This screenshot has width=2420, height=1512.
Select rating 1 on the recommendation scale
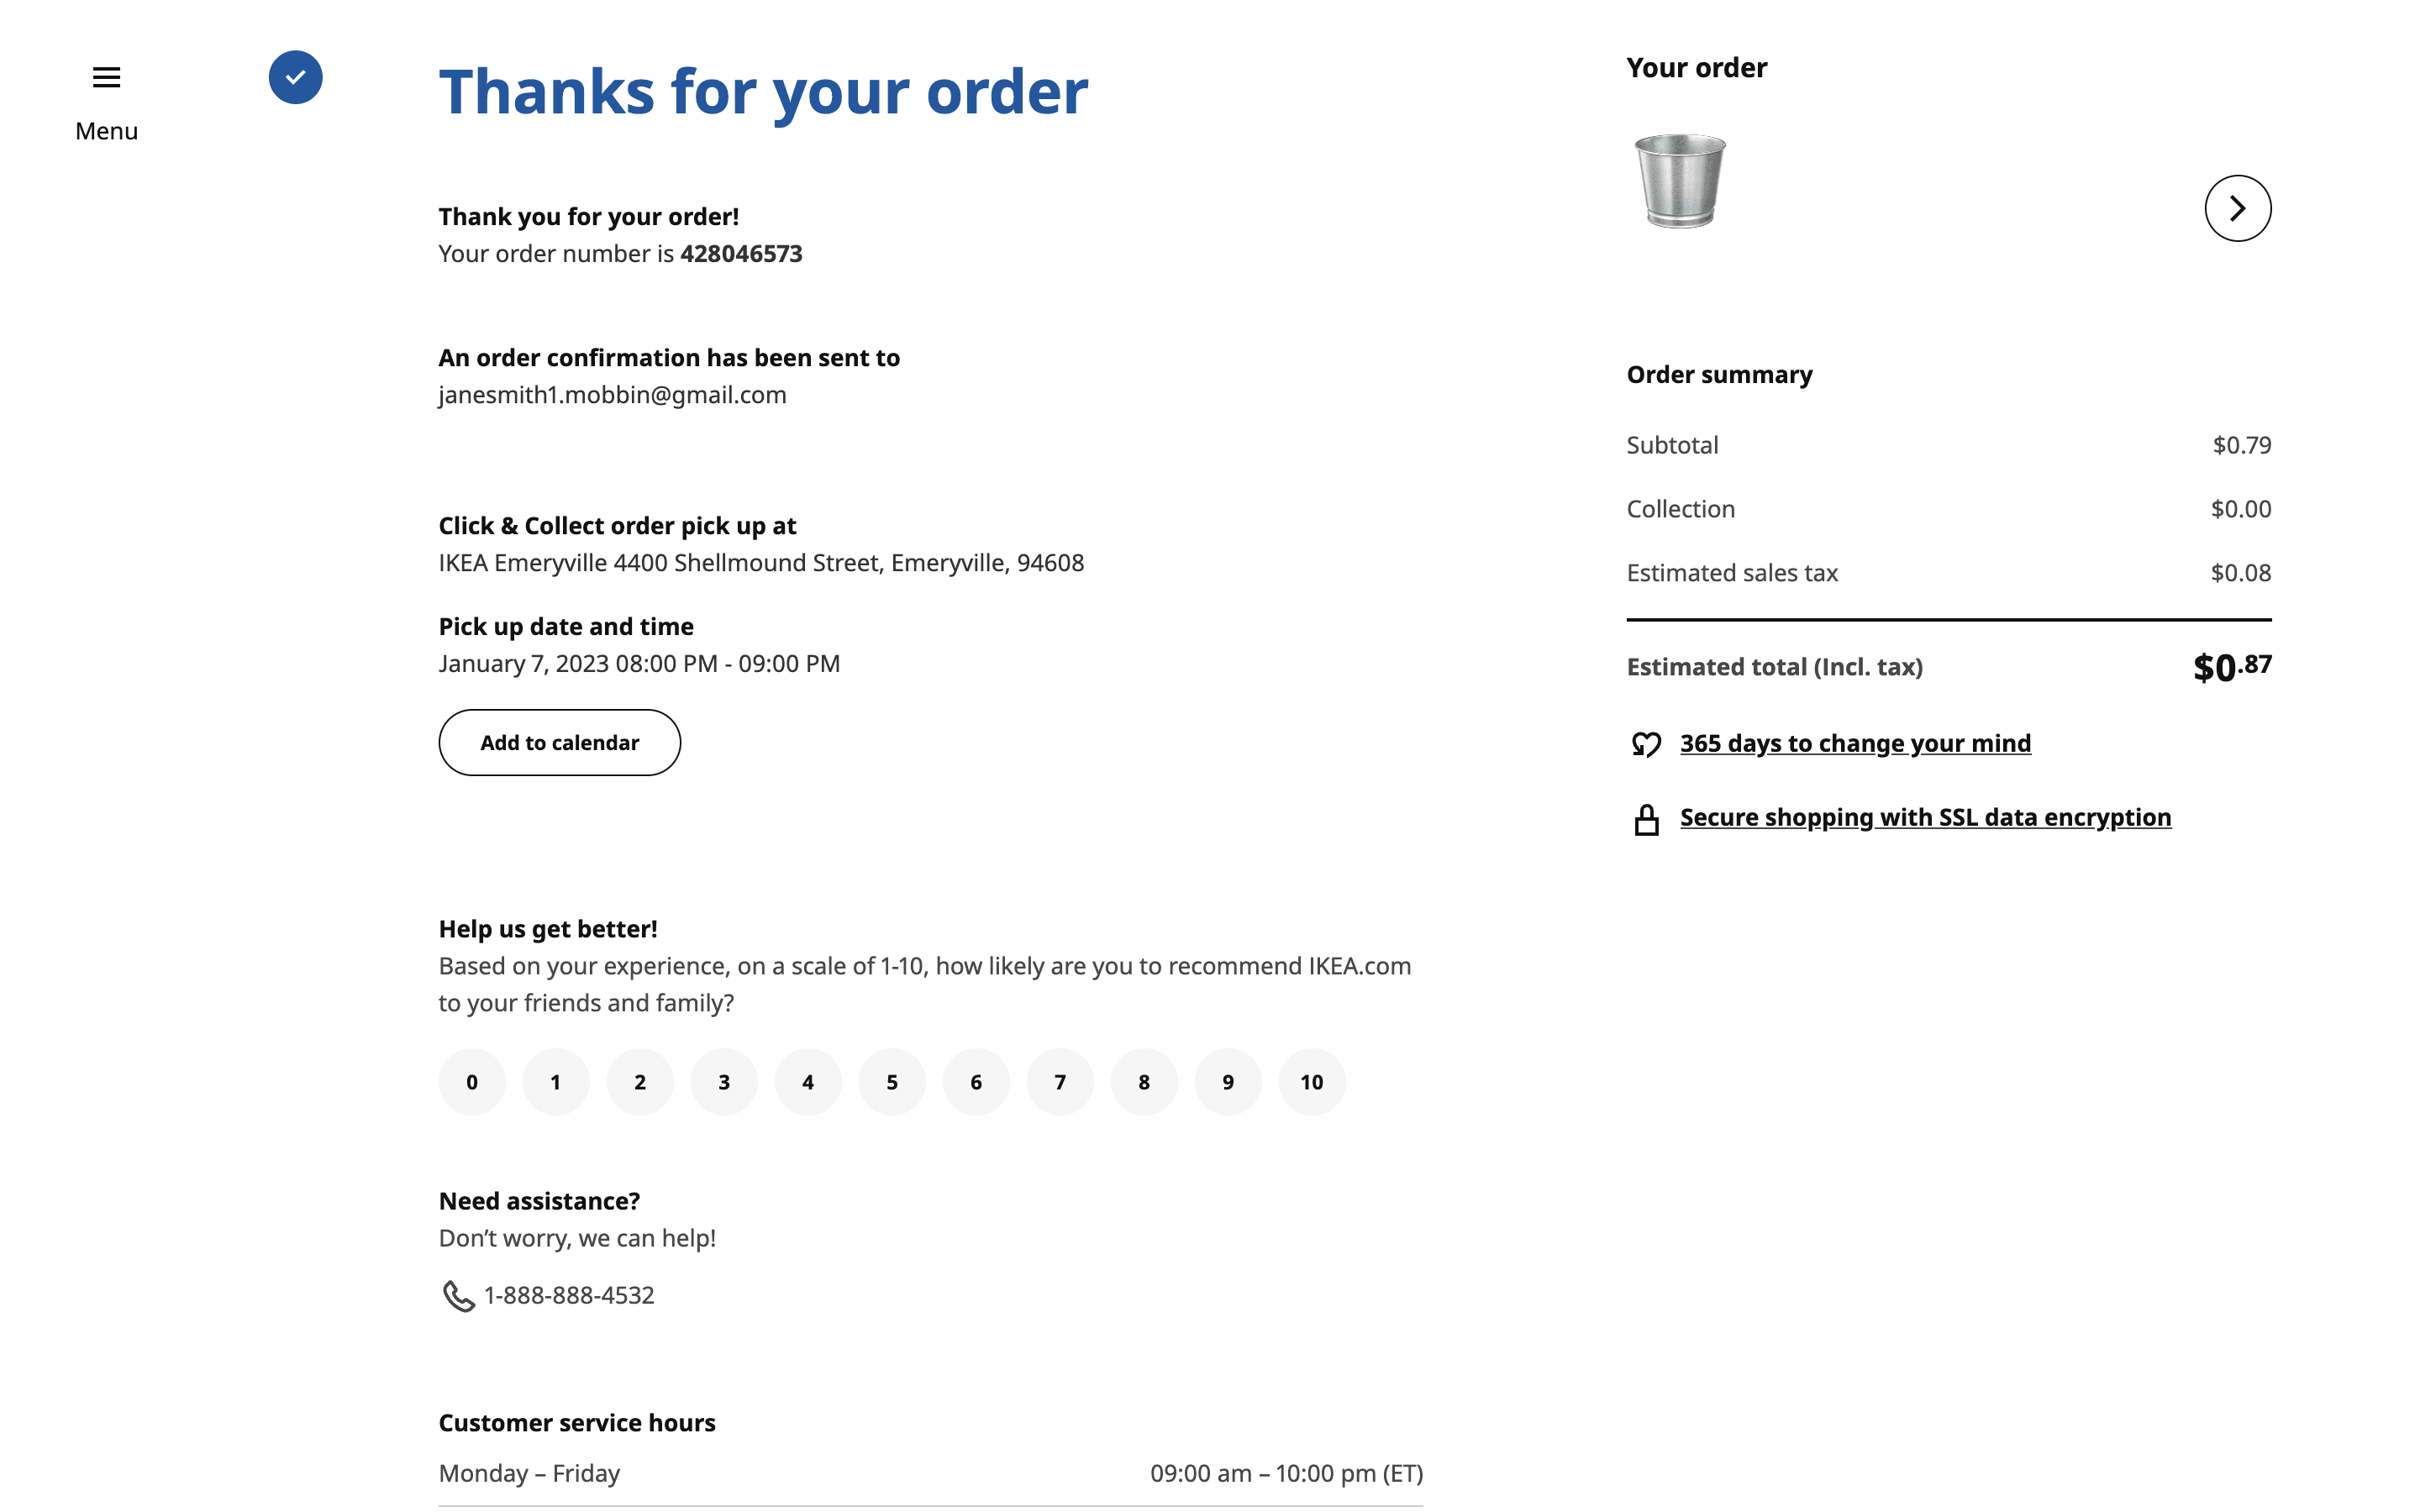556,1082
